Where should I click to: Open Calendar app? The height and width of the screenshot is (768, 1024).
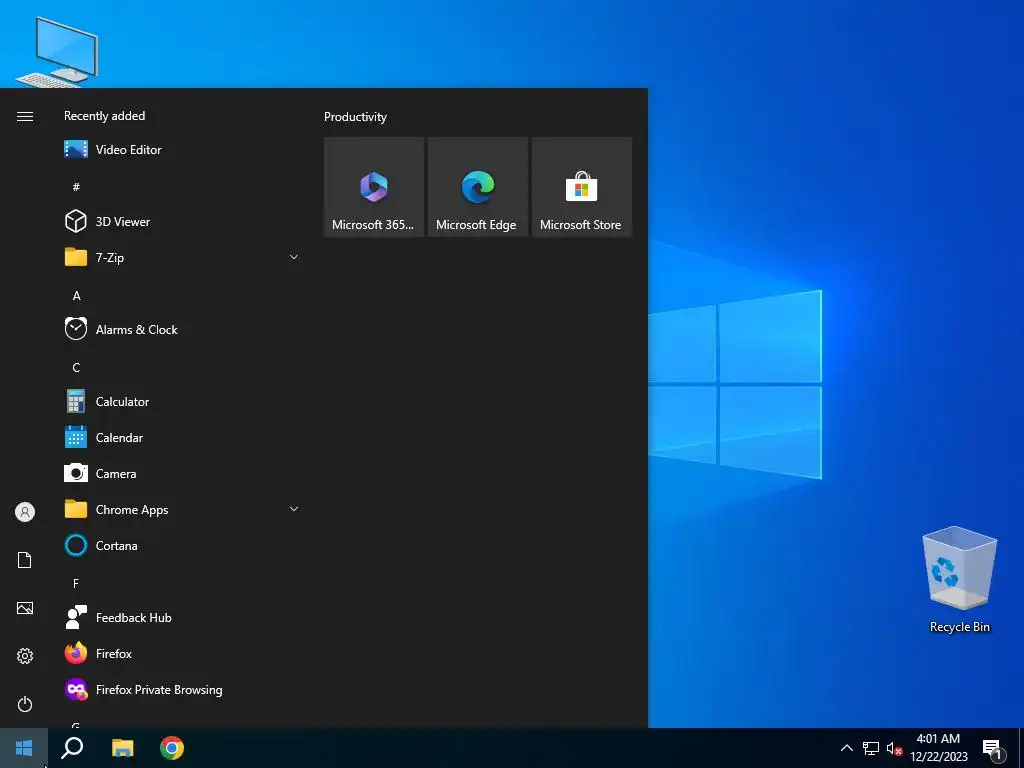[182, 438]
